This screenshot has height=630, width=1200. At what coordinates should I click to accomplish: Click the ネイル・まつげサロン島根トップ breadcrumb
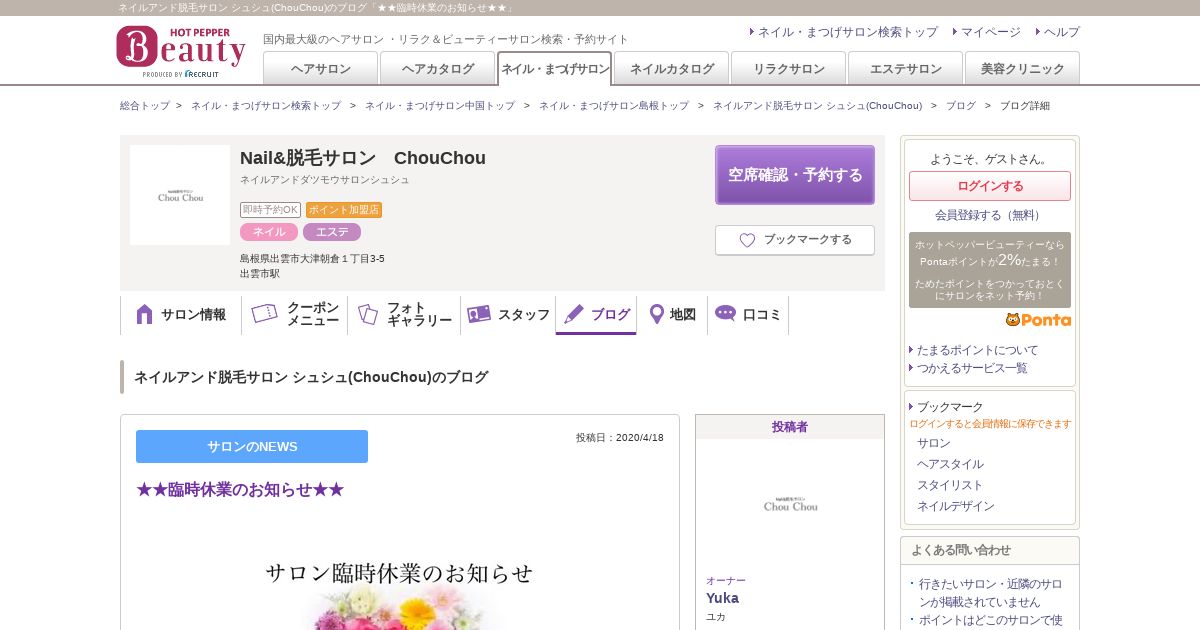614,105
